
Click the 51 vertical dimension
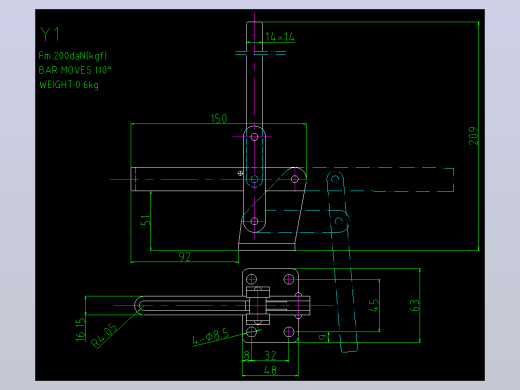[x=146, y=220]
